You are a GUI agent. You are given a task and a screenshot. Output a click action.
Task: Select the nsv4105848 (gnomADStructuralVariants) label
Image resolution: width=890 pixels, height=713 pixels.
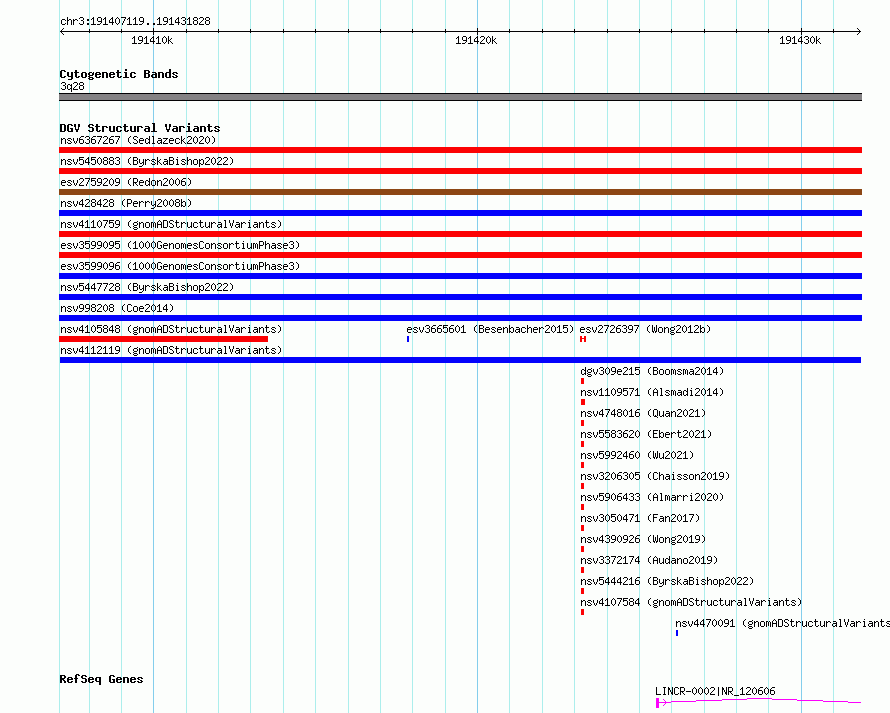coord(171,329)
